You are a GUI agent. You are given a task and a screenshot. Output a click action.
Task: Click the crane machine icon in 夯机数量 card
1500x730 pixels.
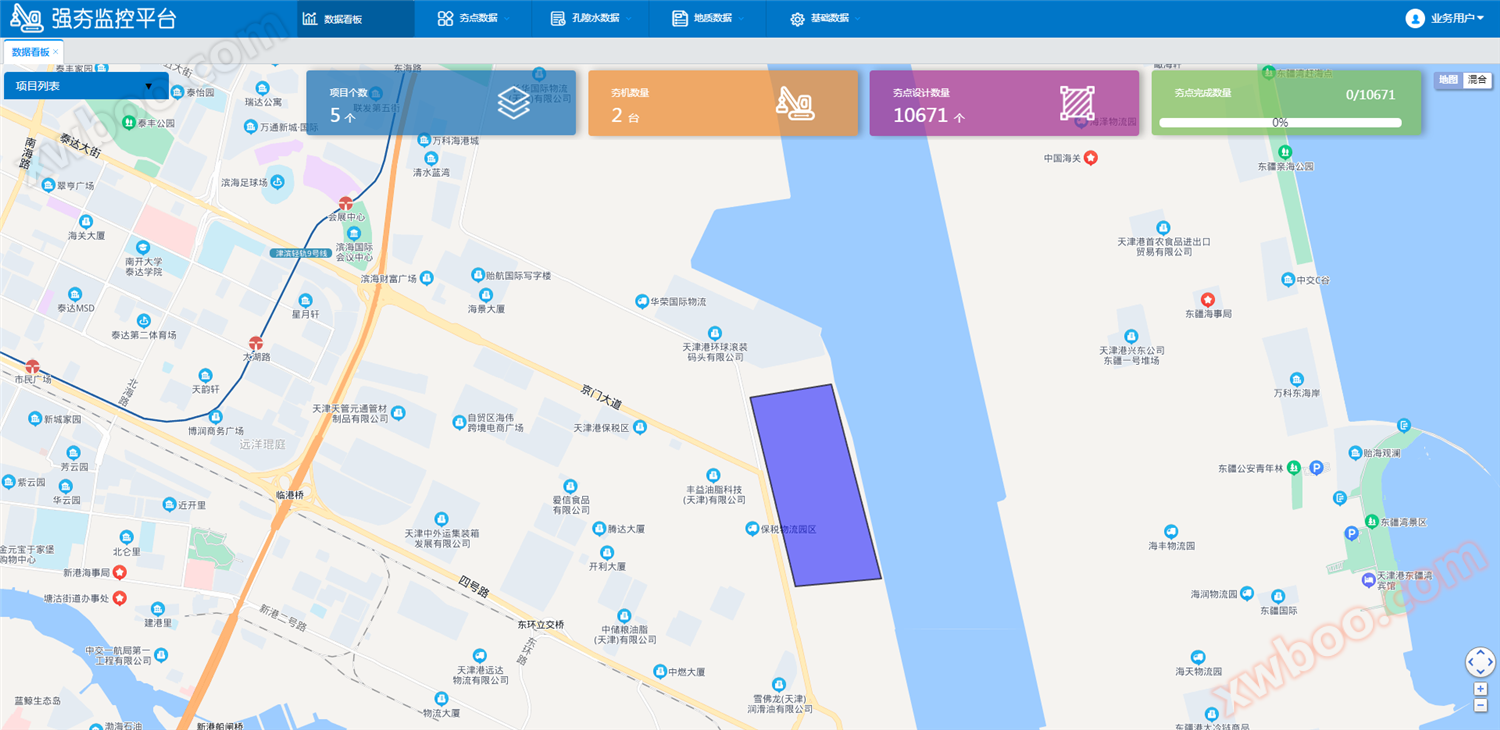[x=795, y=103]
